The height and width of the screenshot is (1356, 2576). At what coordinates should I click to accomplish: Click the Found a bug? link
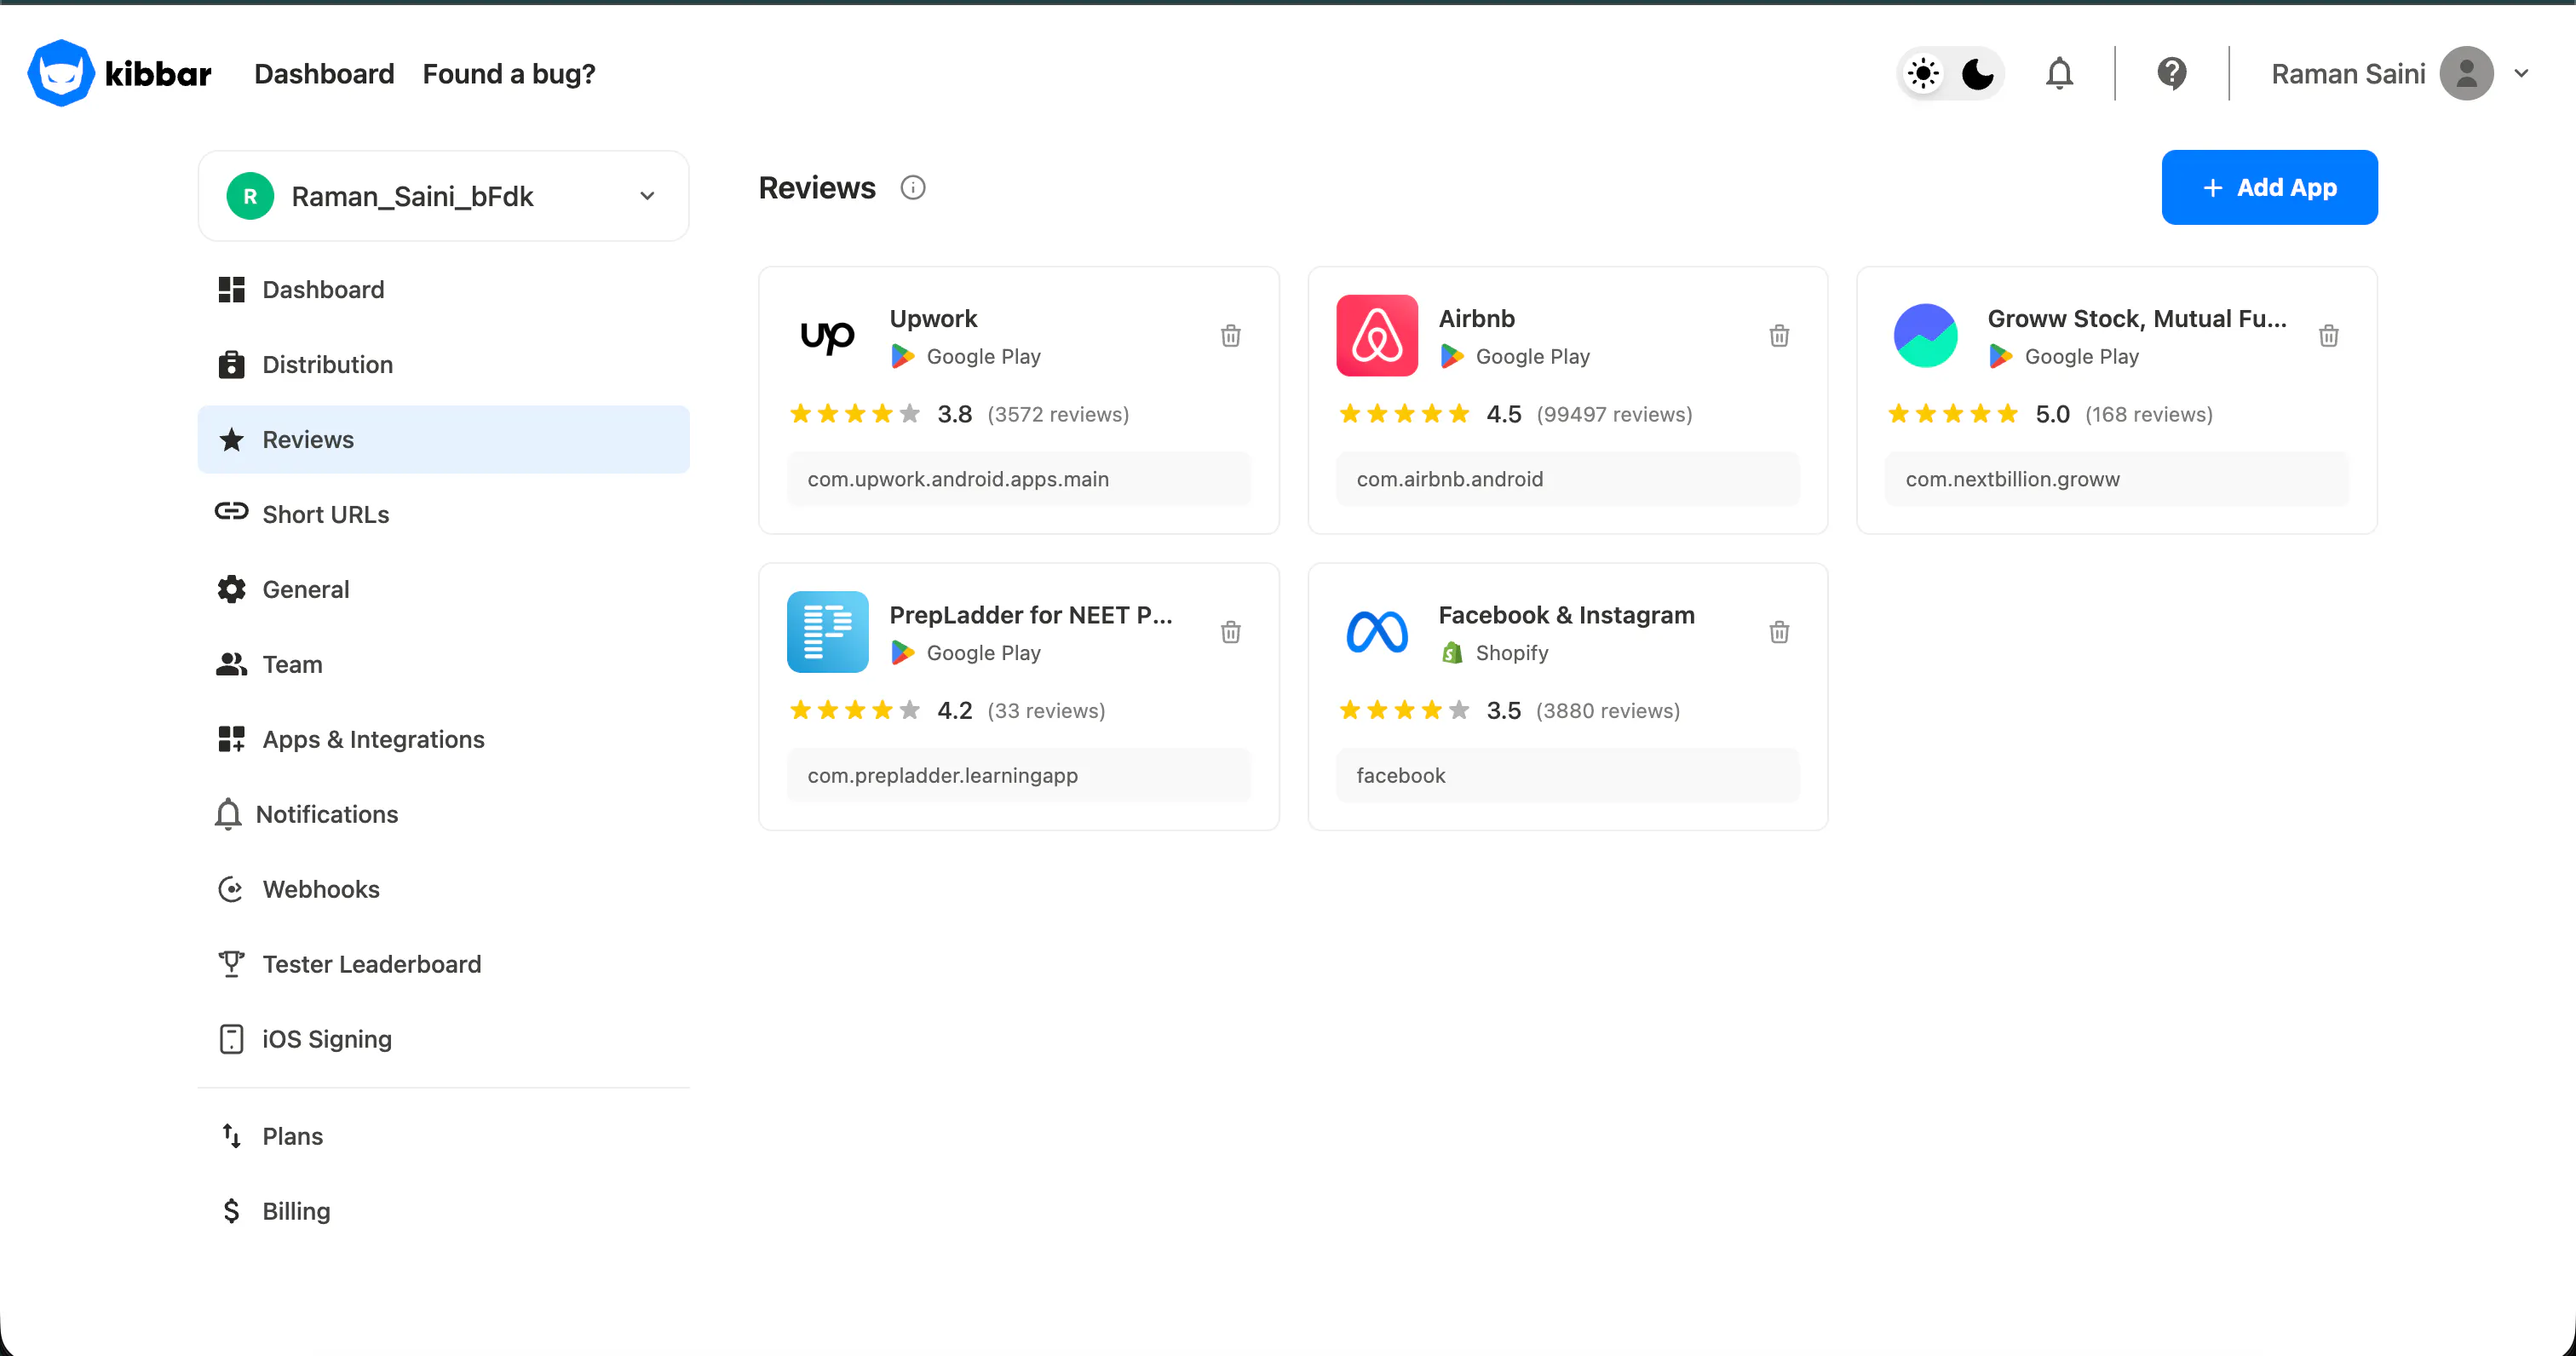(509, 74)
